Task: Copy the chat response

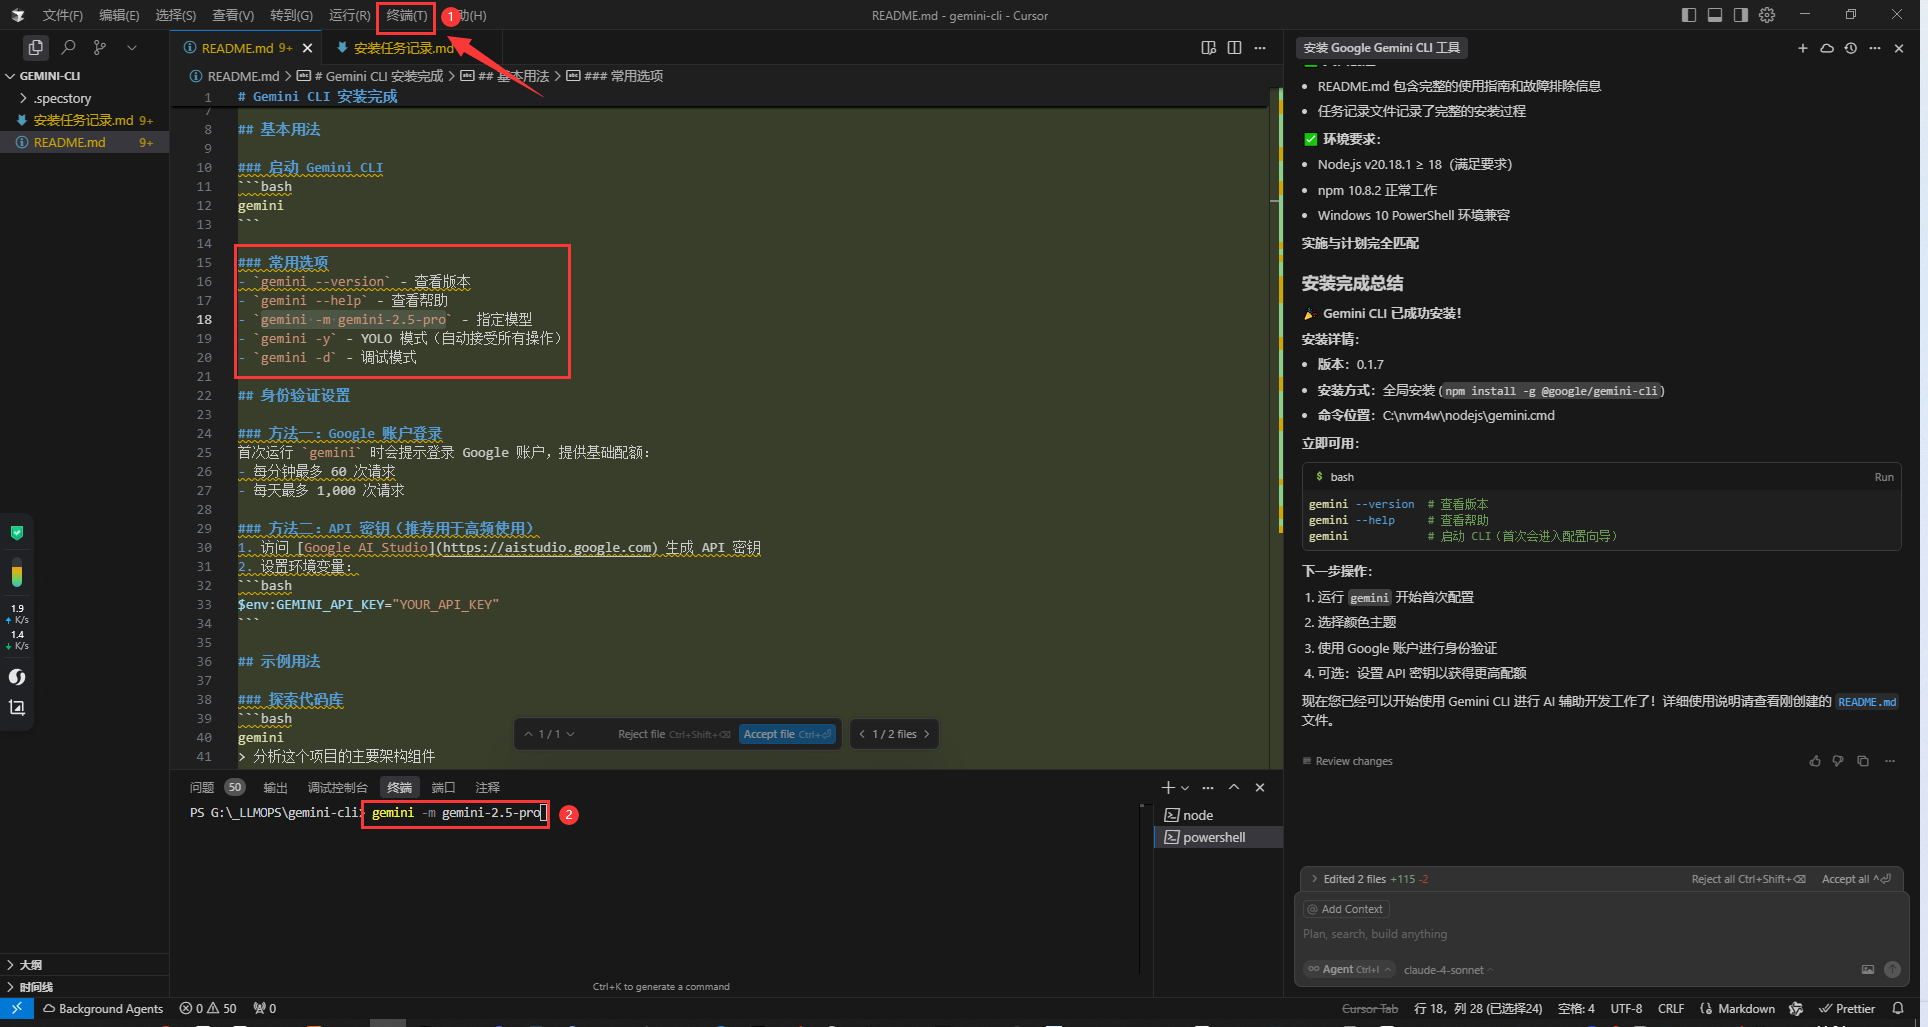Action: point(1863,761)
